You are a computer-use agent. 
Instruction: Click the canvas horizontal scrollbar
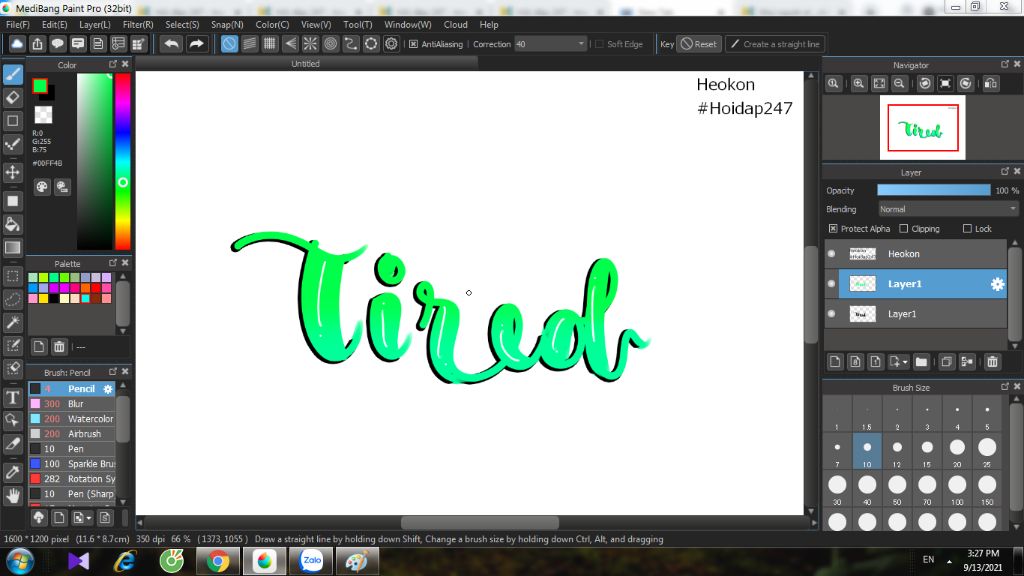[x=480, y=523]
